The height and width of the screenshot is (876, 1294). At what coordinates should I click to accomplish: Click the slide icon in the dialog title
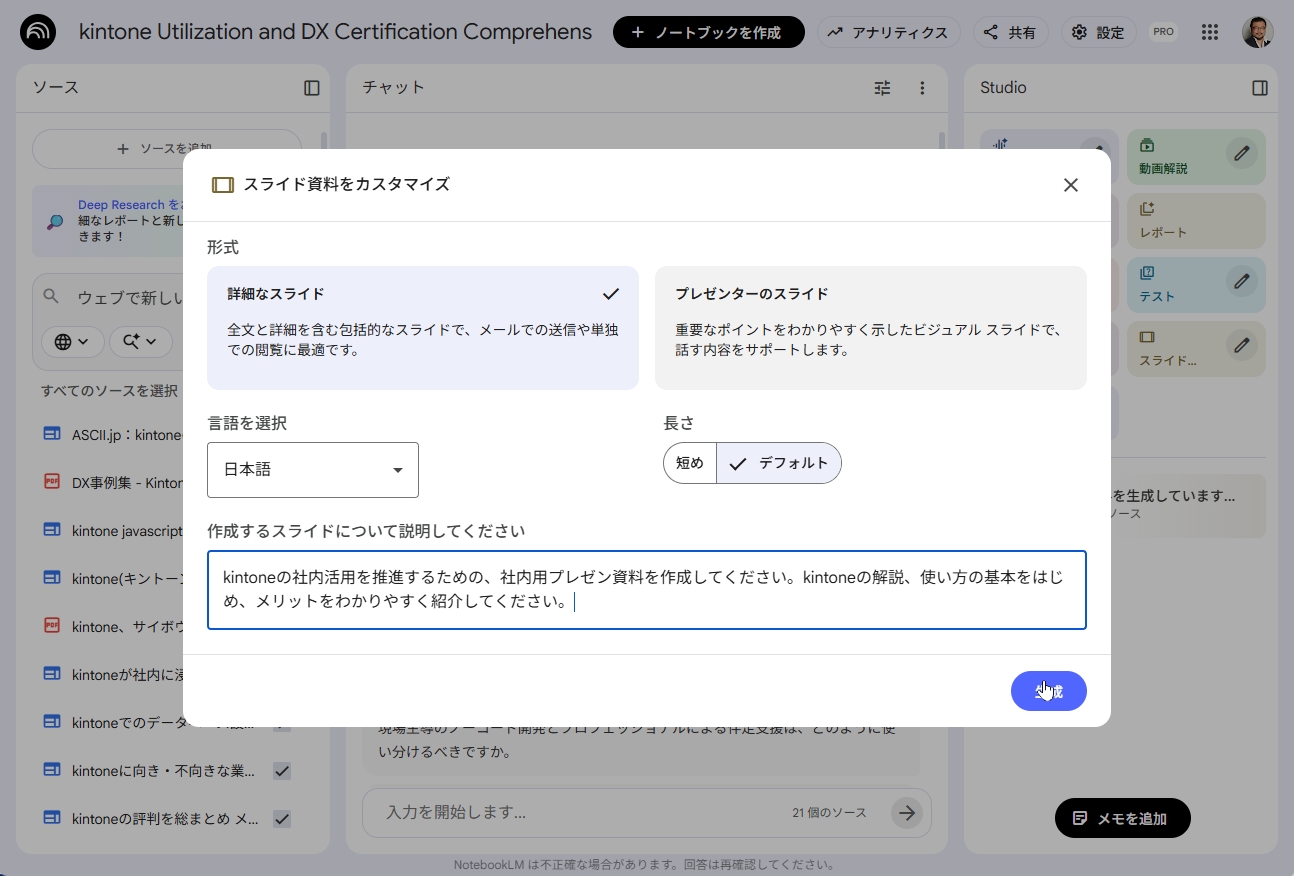pos(223,185)
